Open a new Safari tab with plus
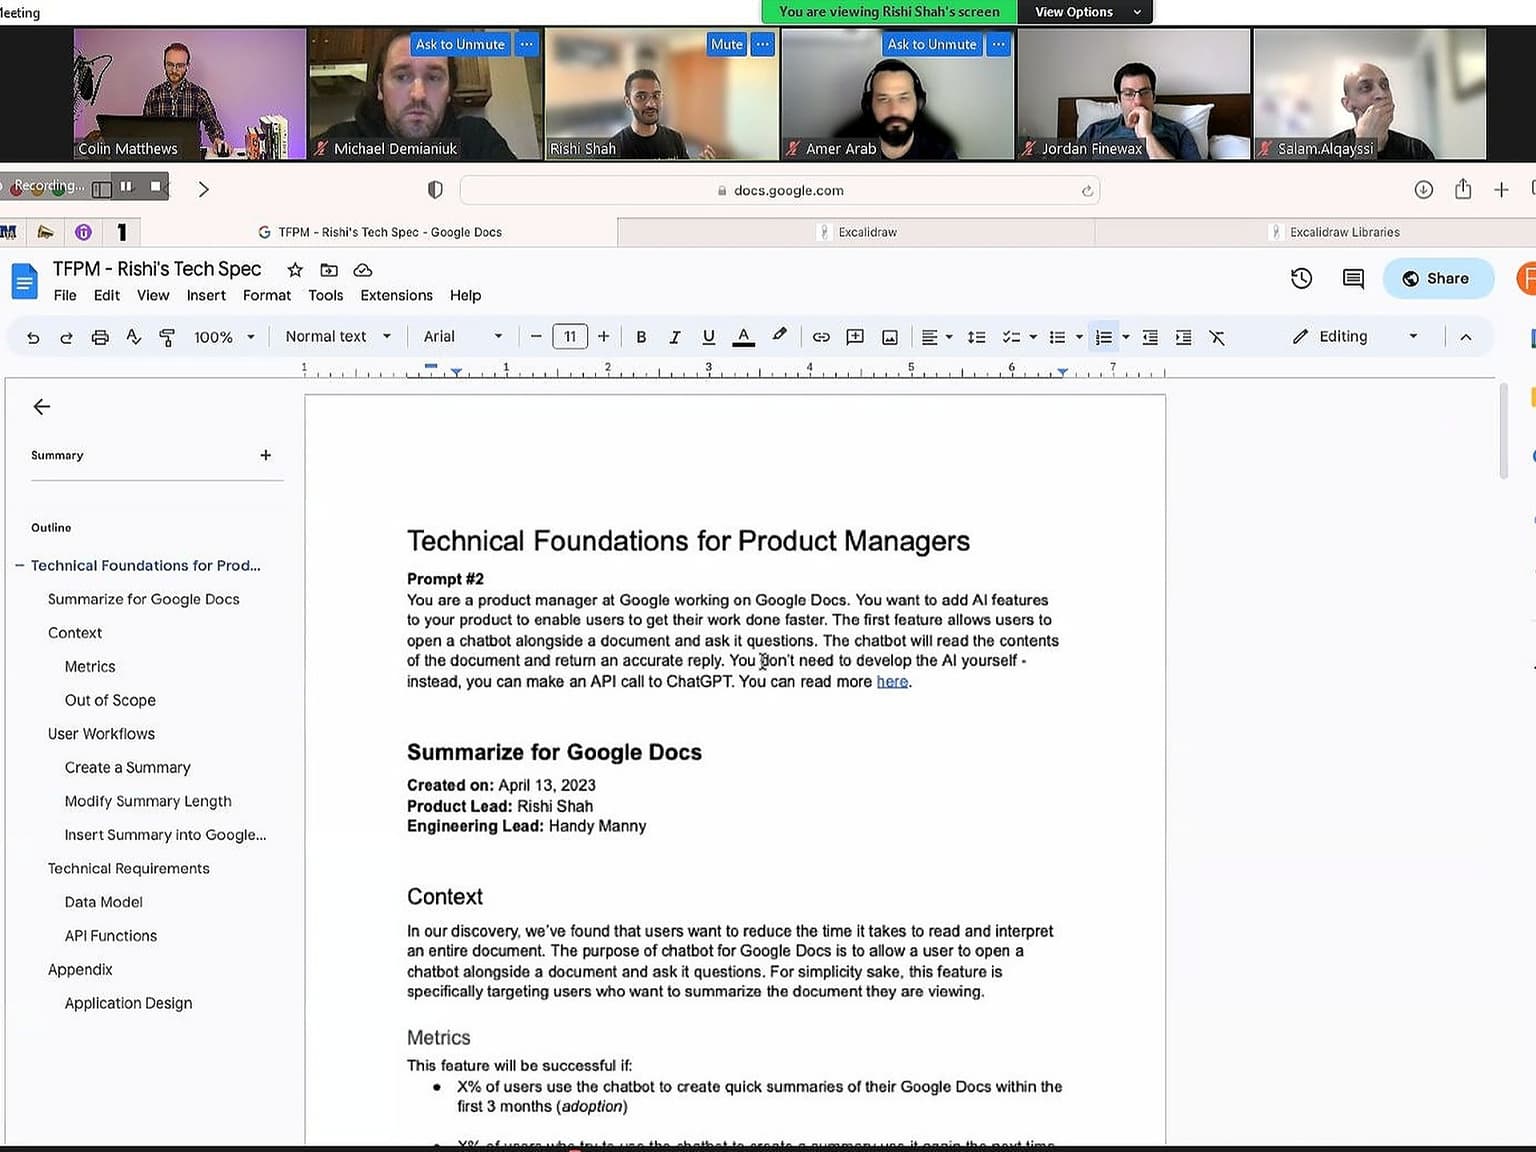Image resolution: width=1536 pixels, height=1152 pixels. [x=1501, y=189]
